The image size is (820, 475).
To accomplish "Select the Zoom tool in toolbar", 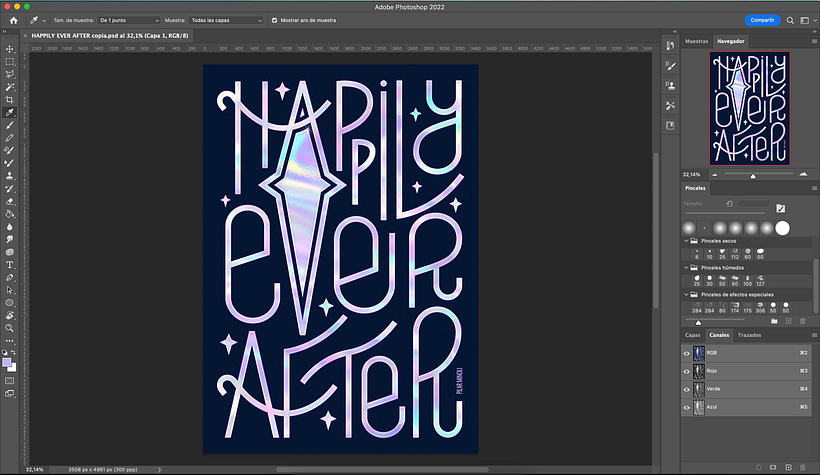I will click(9, 328).
